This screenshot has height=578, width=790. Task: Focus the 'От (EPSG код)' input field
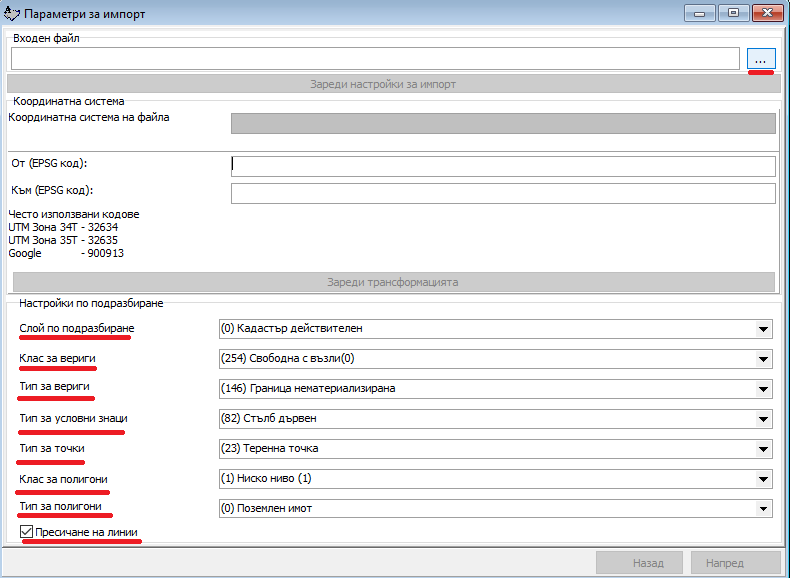tap(503, 166)
